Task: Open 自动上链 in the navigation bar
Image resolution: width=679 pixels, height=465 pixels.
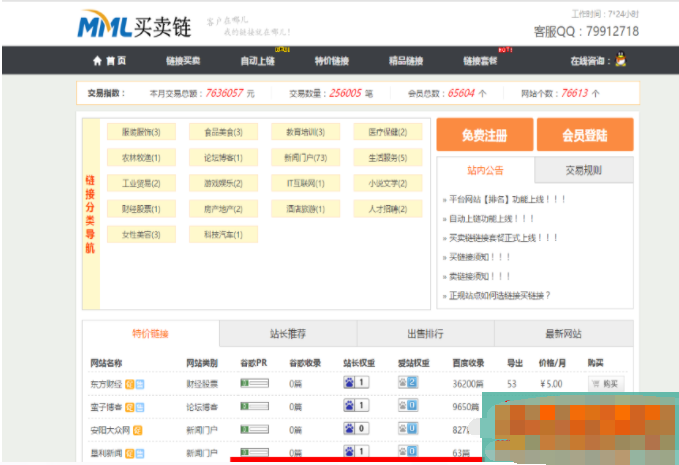Action: tap(258, 61)
